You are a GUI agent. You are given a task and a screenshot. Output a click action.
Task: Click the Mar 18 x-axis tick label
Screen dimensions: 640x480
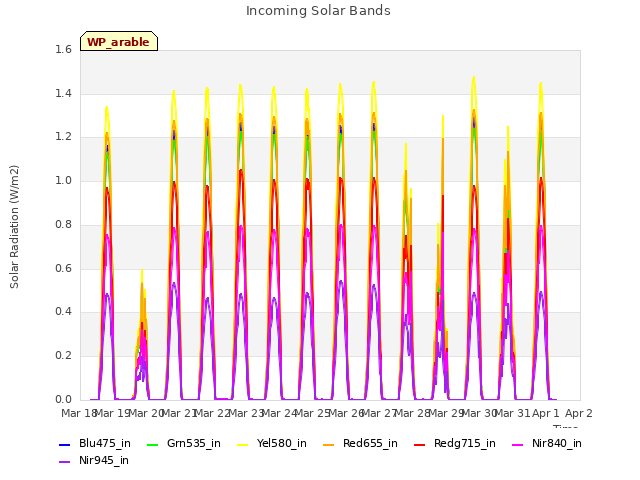(x=78, y=413)
